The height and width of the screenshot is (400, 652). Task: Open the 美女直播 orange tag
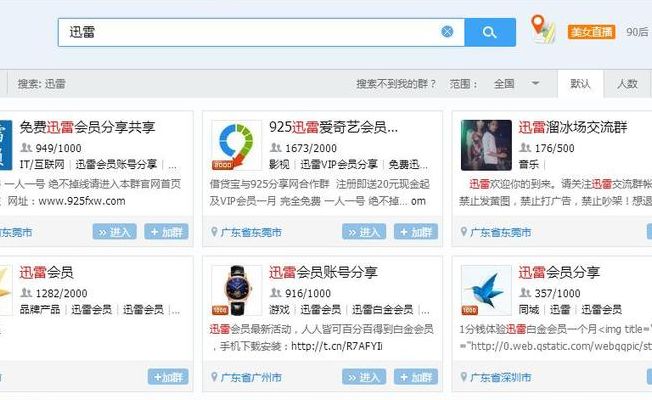[x=591, y=32]
